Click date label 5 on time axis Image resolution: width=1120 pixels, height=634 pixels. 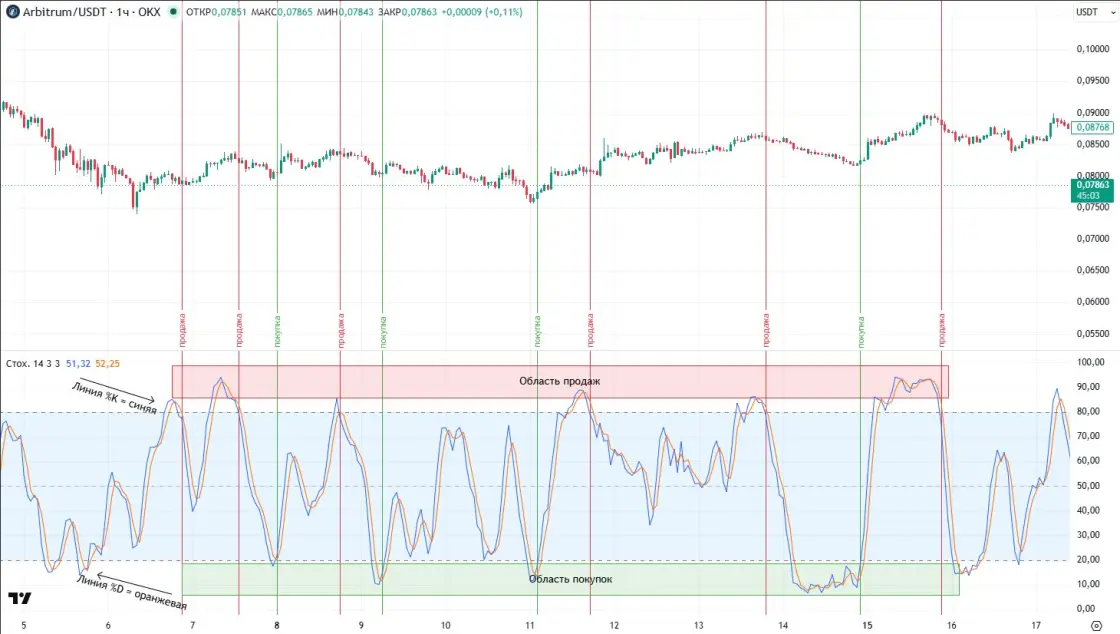point(24,625)
